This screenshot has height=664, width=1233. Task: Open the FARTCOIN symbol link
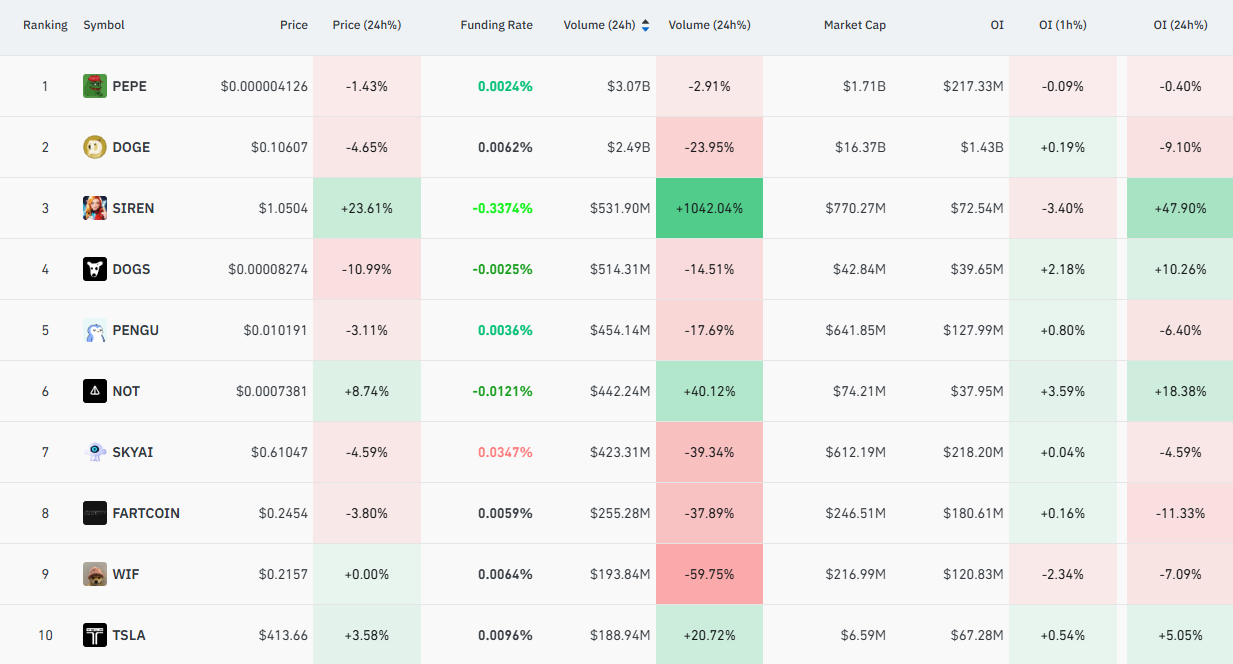point(146,513)
